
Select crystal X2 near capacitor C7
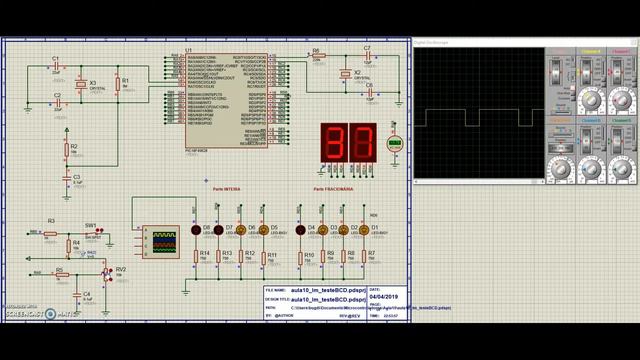coord(345,74)
